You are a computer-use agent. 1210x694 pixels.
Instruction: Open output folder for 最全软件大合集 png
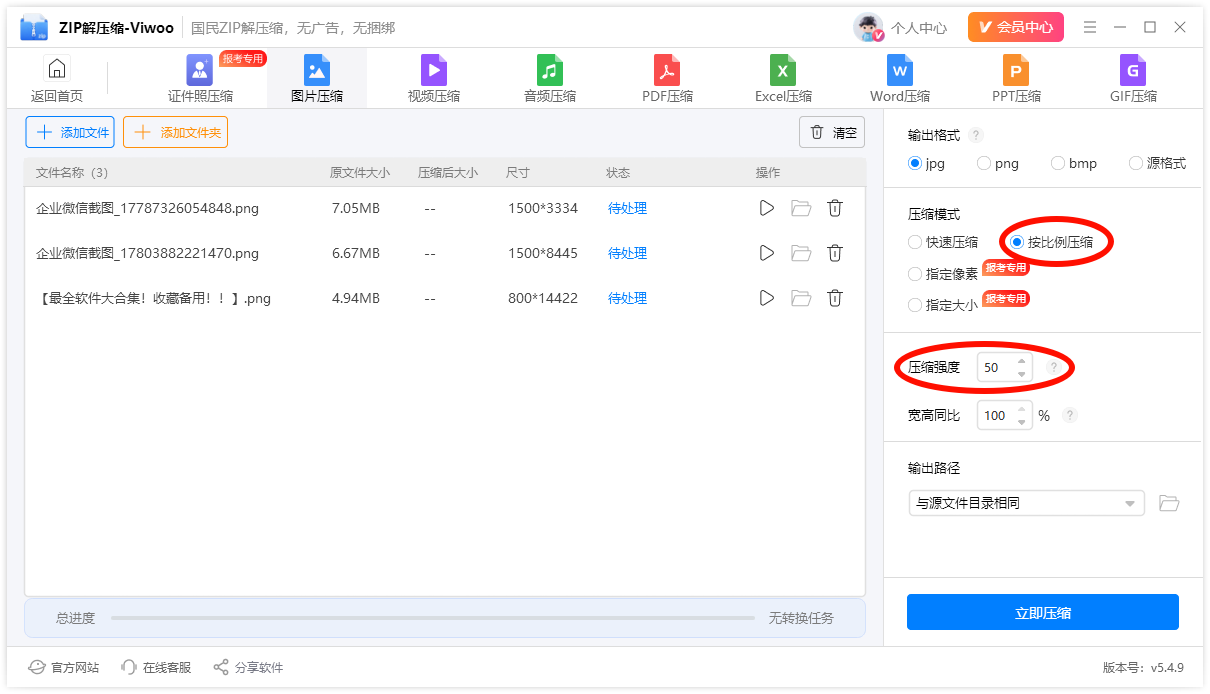click(801, 298)
